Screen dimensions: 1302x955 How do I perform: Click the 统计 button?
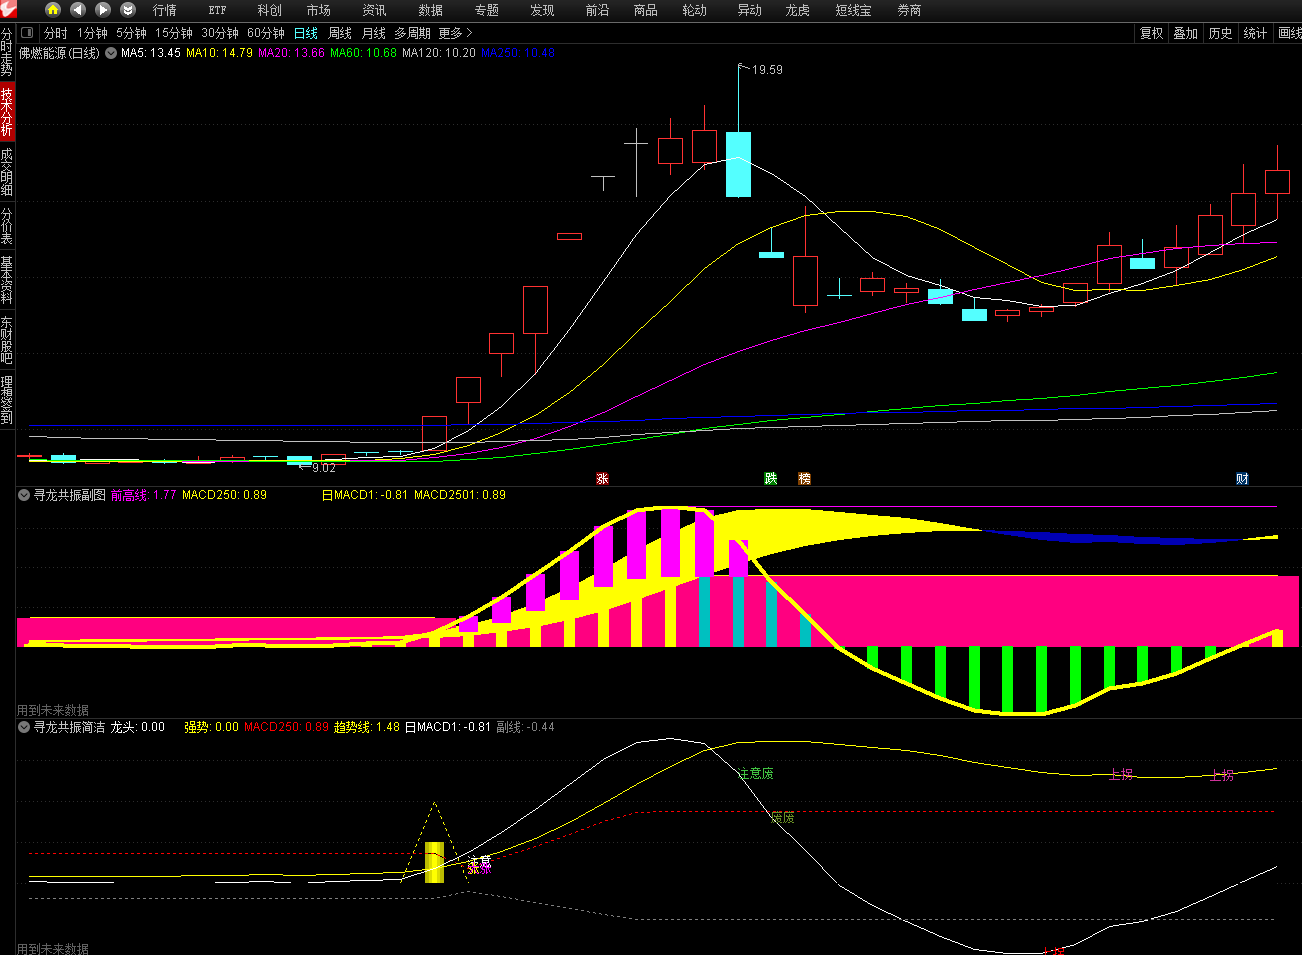(1255, 33)
